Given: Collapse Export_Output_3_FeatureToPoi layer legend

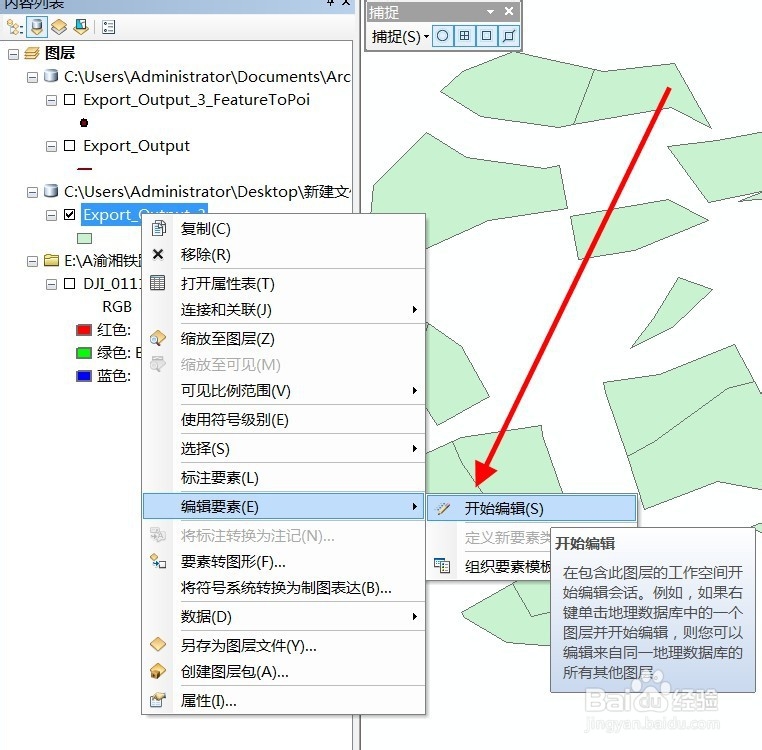Looking at the screenshot, I should 51,101.
